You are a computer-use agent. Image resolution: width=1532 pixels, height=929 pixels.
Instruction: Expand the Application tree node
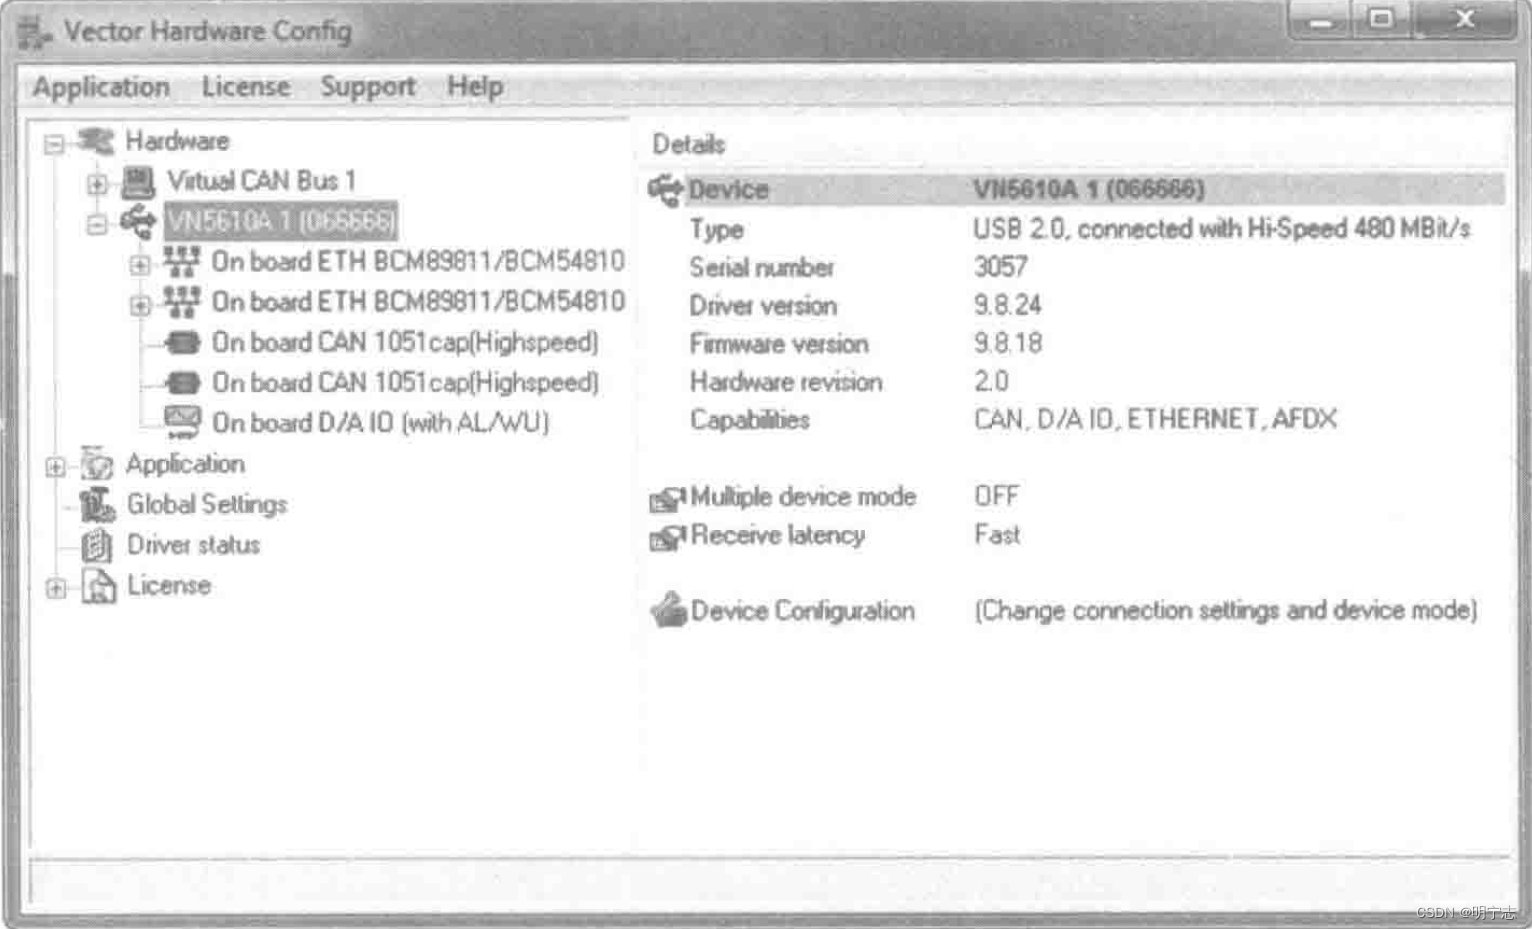point(55,467)
